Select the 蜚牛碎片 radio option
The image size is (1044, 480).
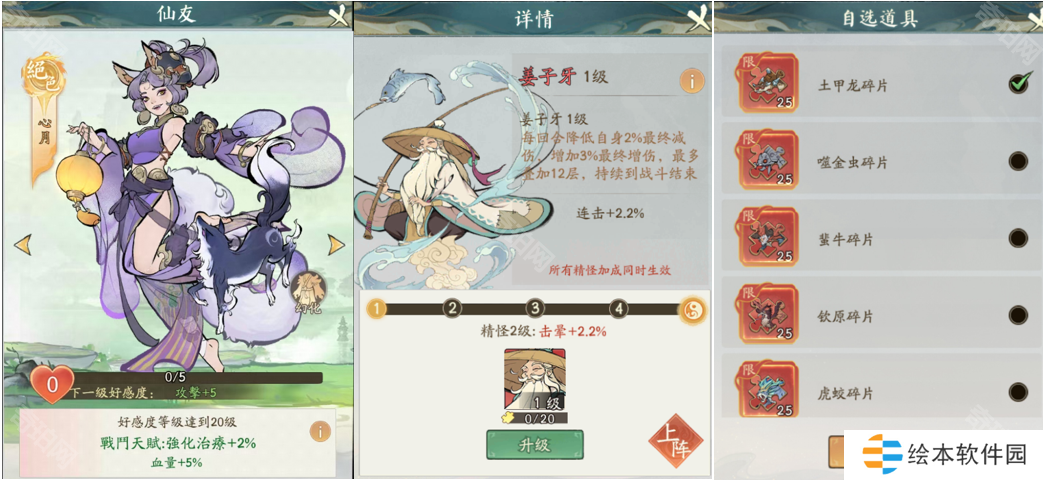1018,238
